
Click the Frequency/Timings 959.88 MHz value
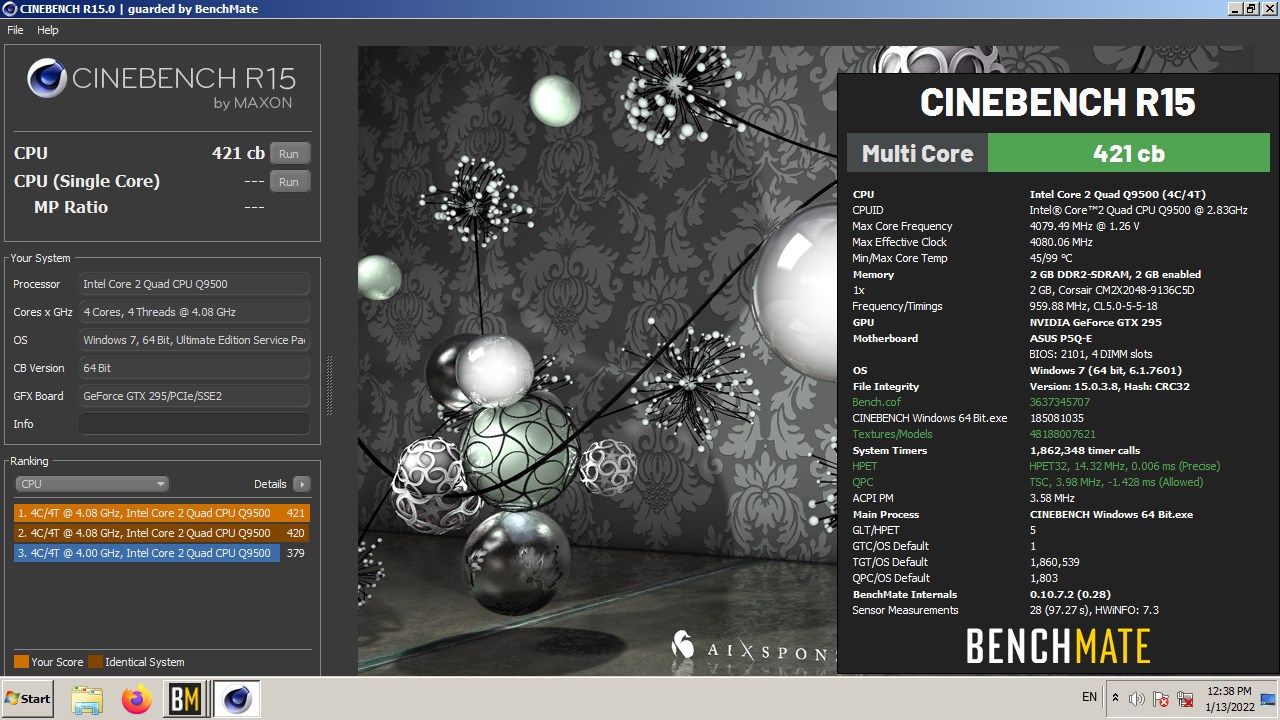coord(1093,306)
